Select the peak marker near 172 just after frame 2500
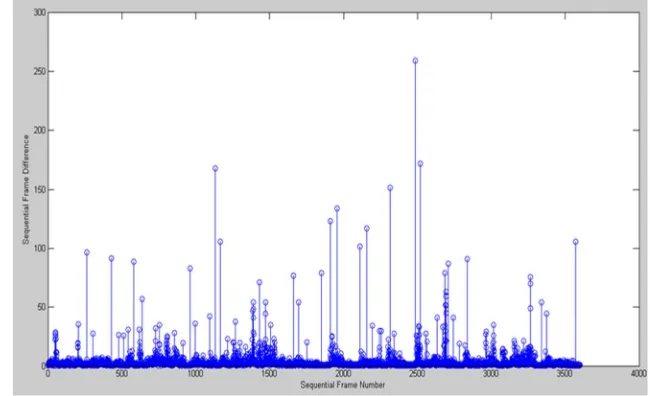 [x=420, y=164]
